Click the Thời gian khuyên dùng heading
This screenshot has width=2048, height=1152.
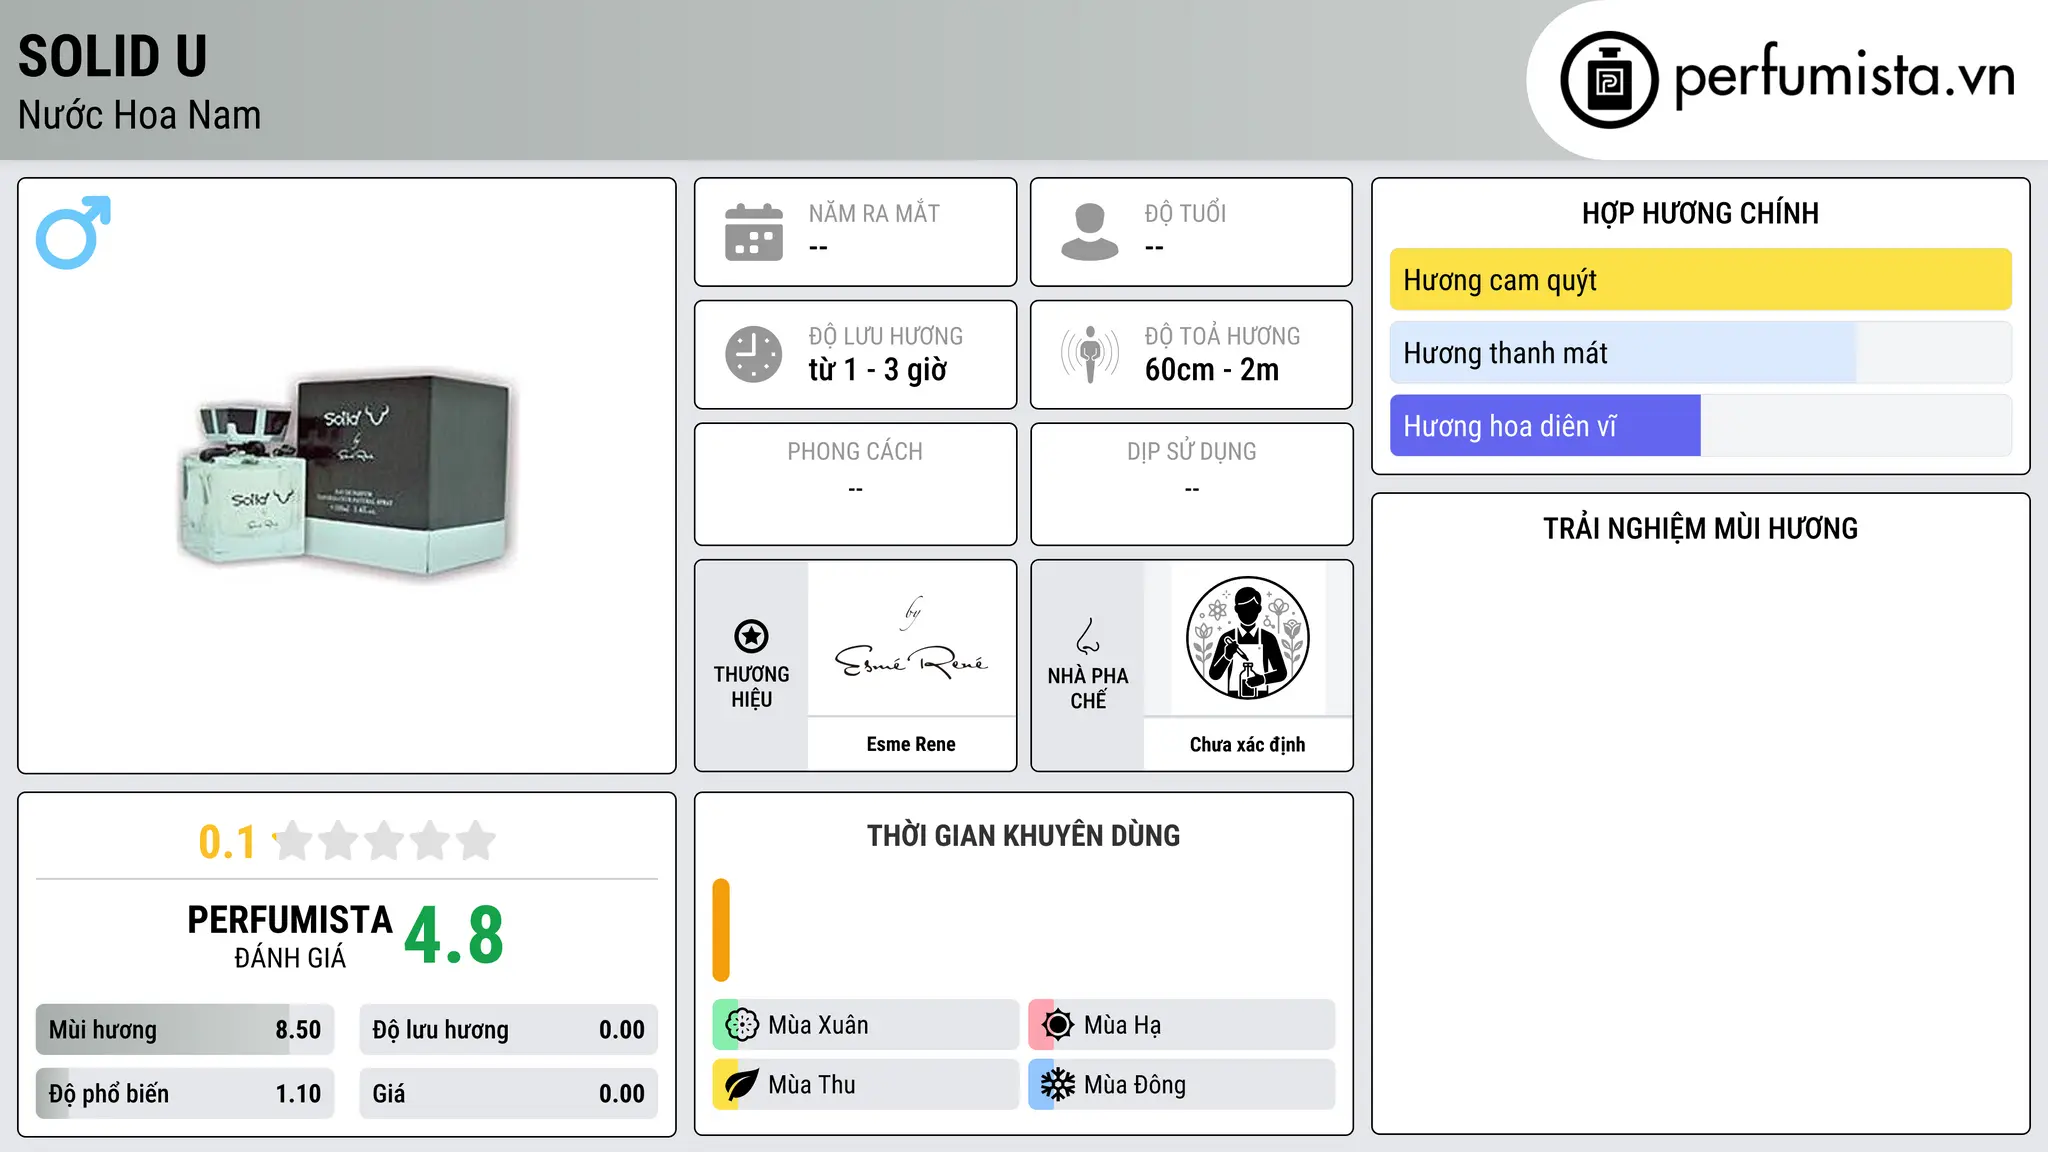pos(1023,836)
